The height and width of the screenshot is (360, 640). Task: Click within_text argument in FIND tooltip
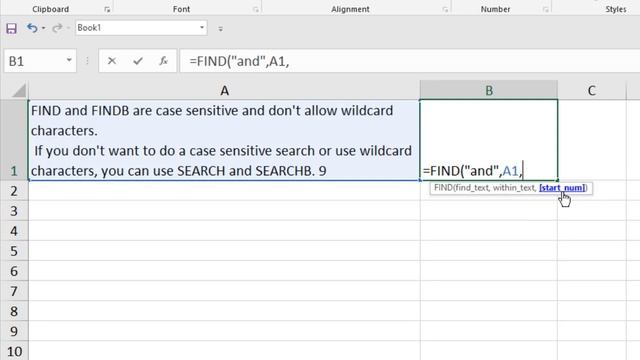[513, 188]
